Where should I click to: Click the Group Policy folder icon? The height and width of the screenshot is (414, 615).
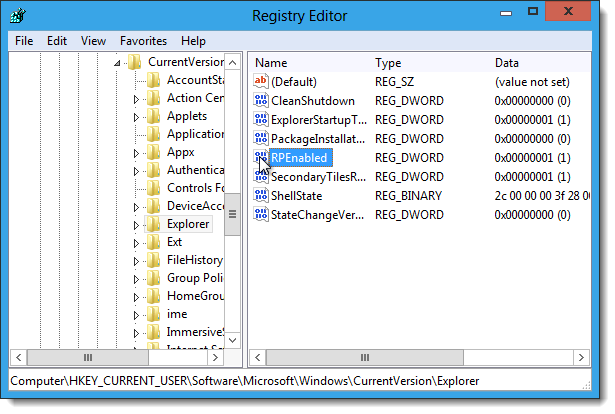pyautogui.click(x=153, y=278)
